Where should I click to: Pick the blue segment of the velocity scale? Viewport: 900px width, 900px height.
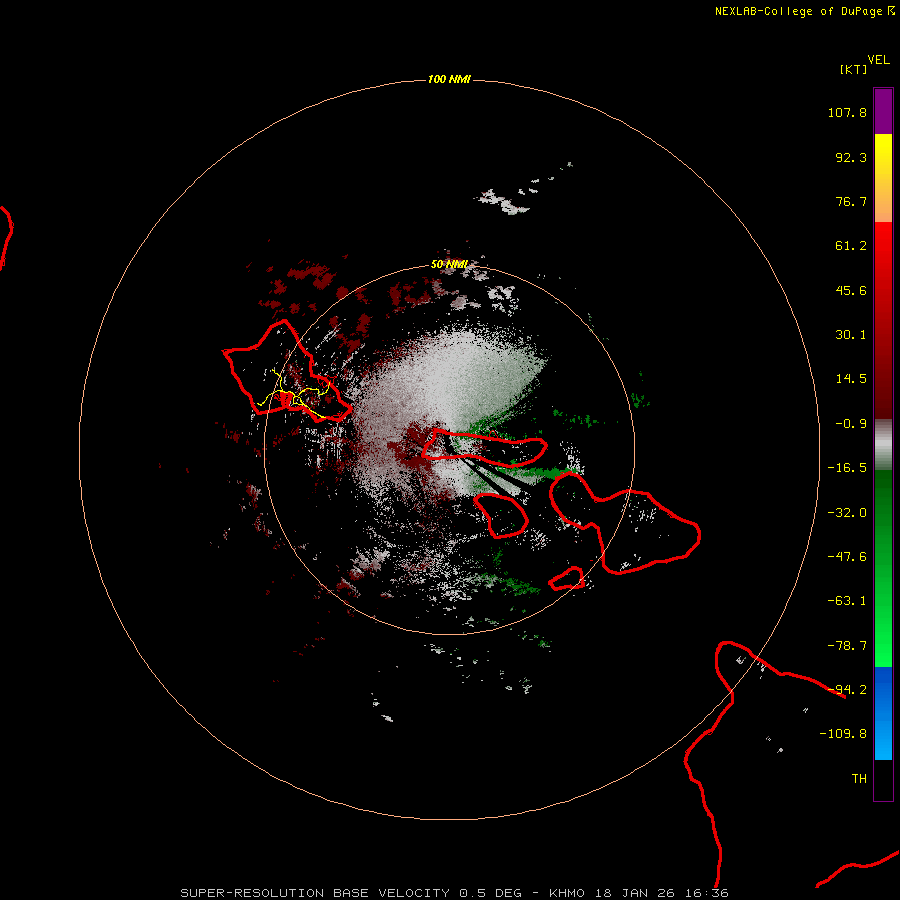coord(883,713)
